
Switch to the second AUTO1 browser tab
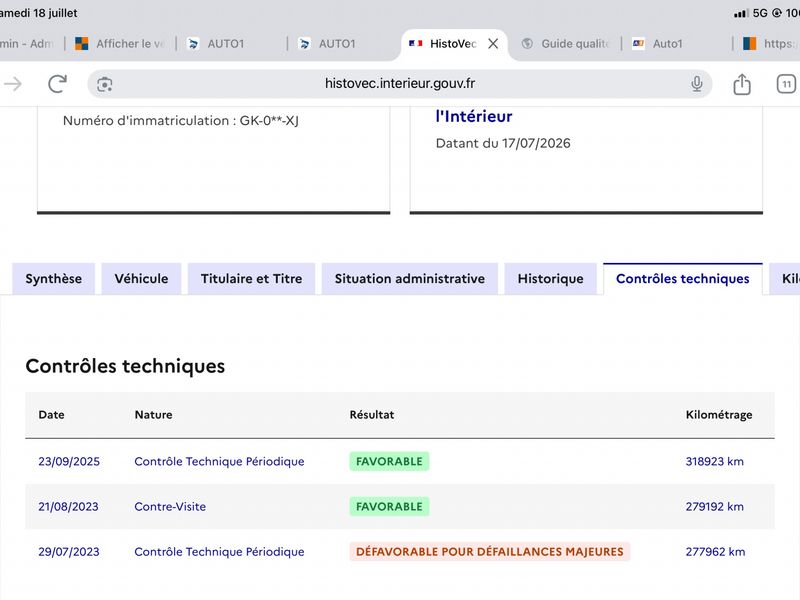coord(328,44)
